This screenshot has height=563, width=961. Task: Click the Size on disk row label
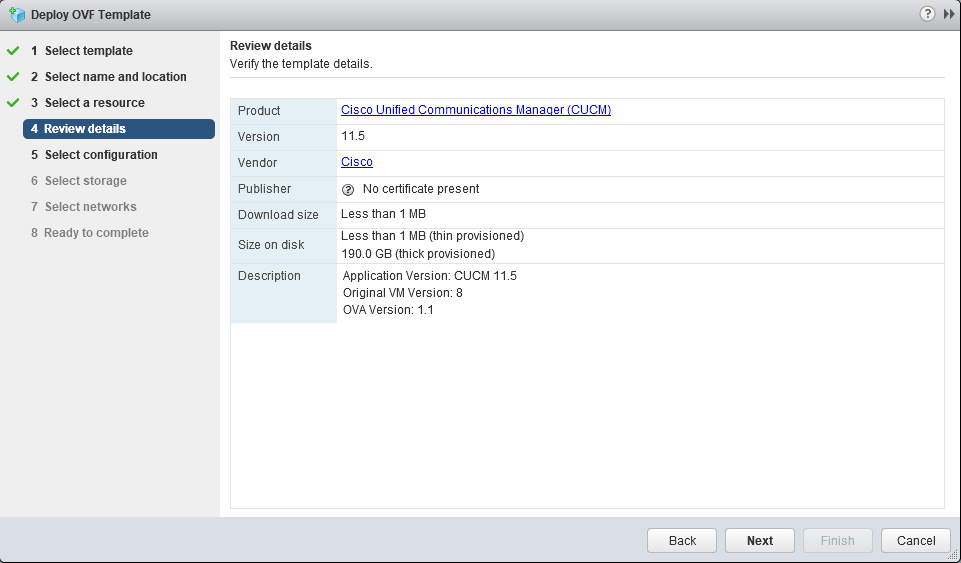[x=271, y=245]
